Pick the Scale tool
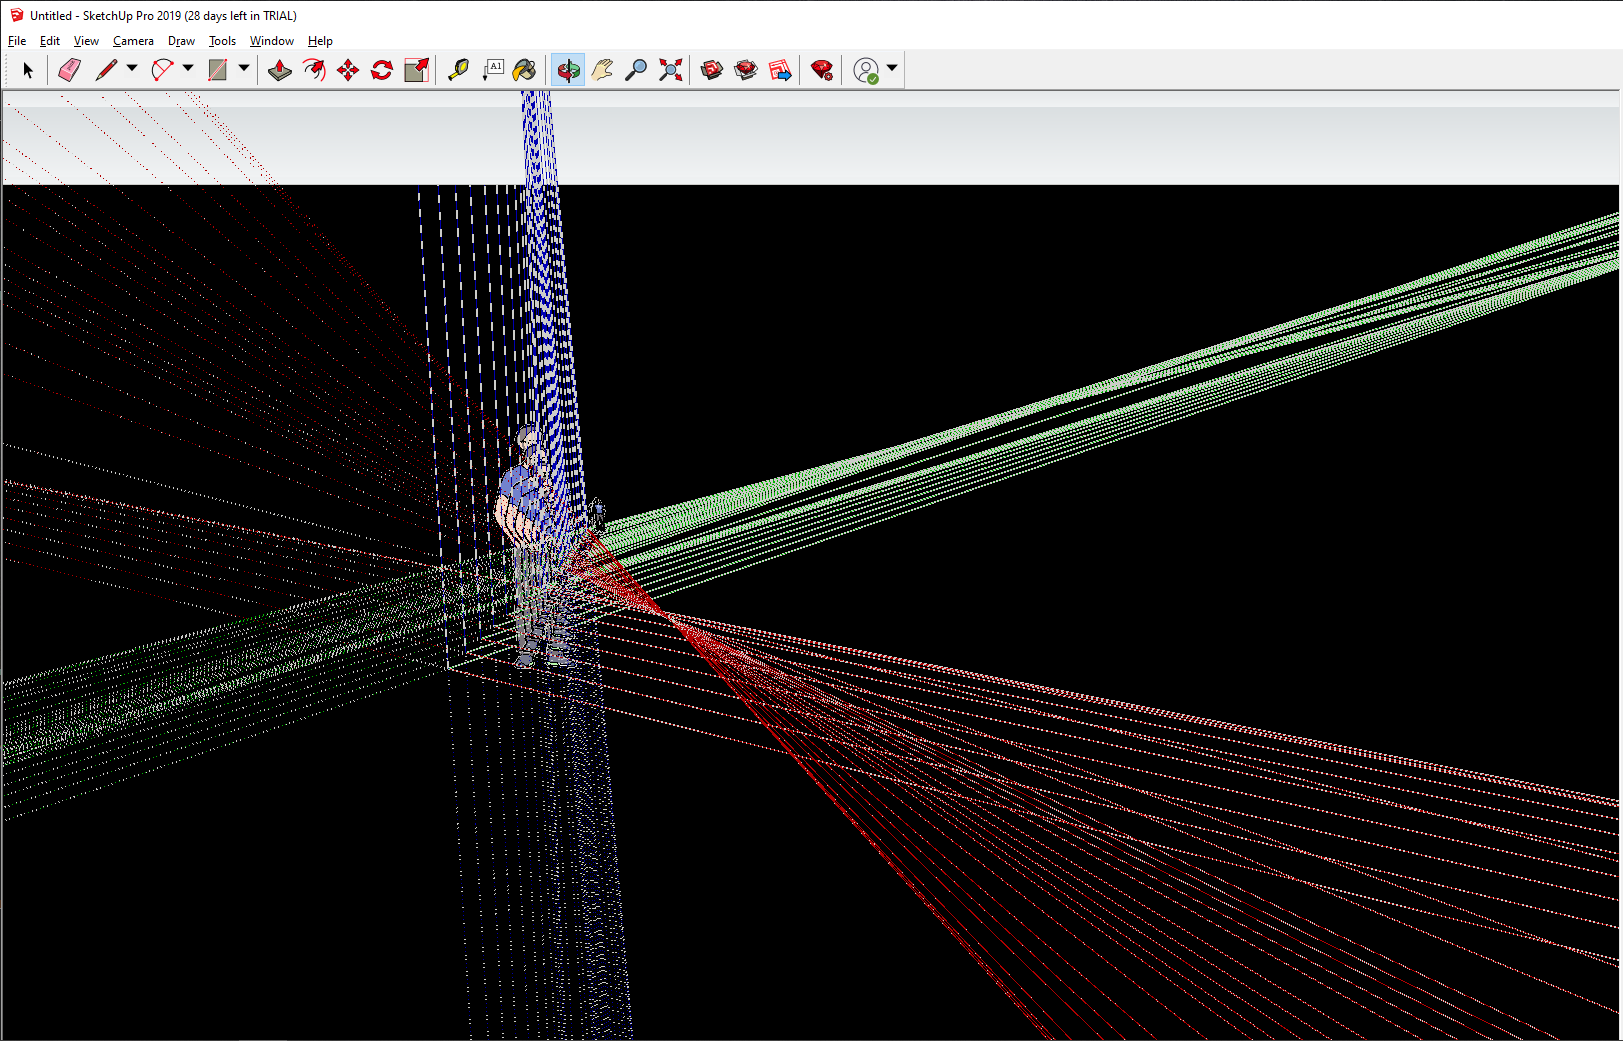The image size is (1623, 1041). click(416, 70)
